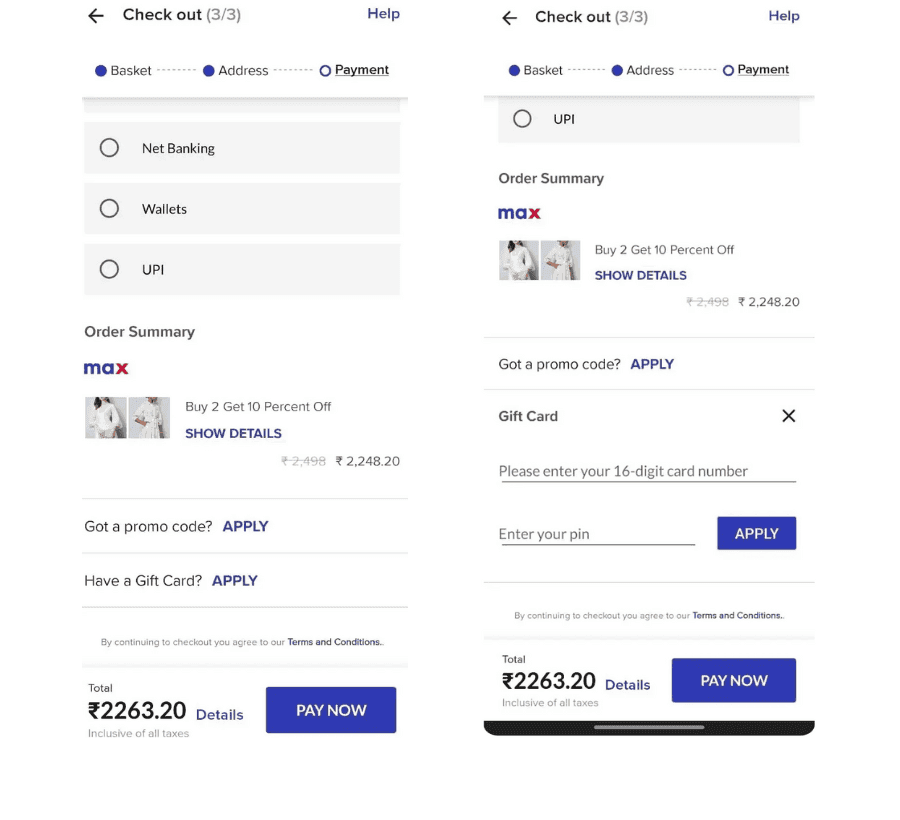The image size is (900, 820).
Task: Click PAY NOW on left screen
Action: [x=331, y=710]
